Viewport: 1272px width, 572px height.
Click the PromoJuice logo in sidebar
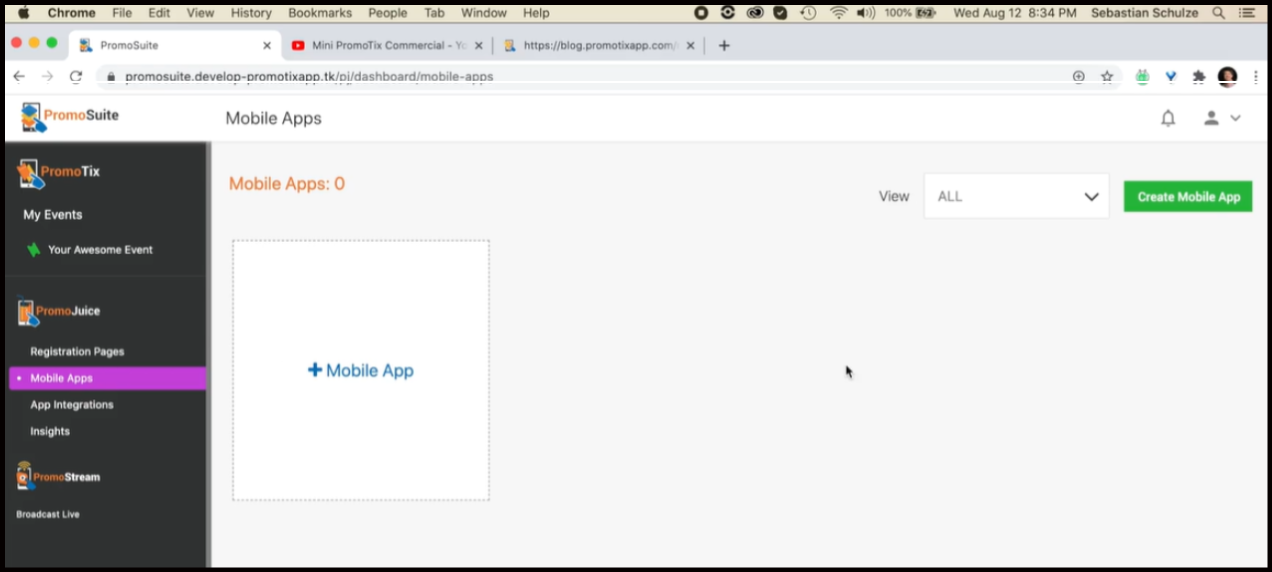pyautogui.click(x=58, y=312)
